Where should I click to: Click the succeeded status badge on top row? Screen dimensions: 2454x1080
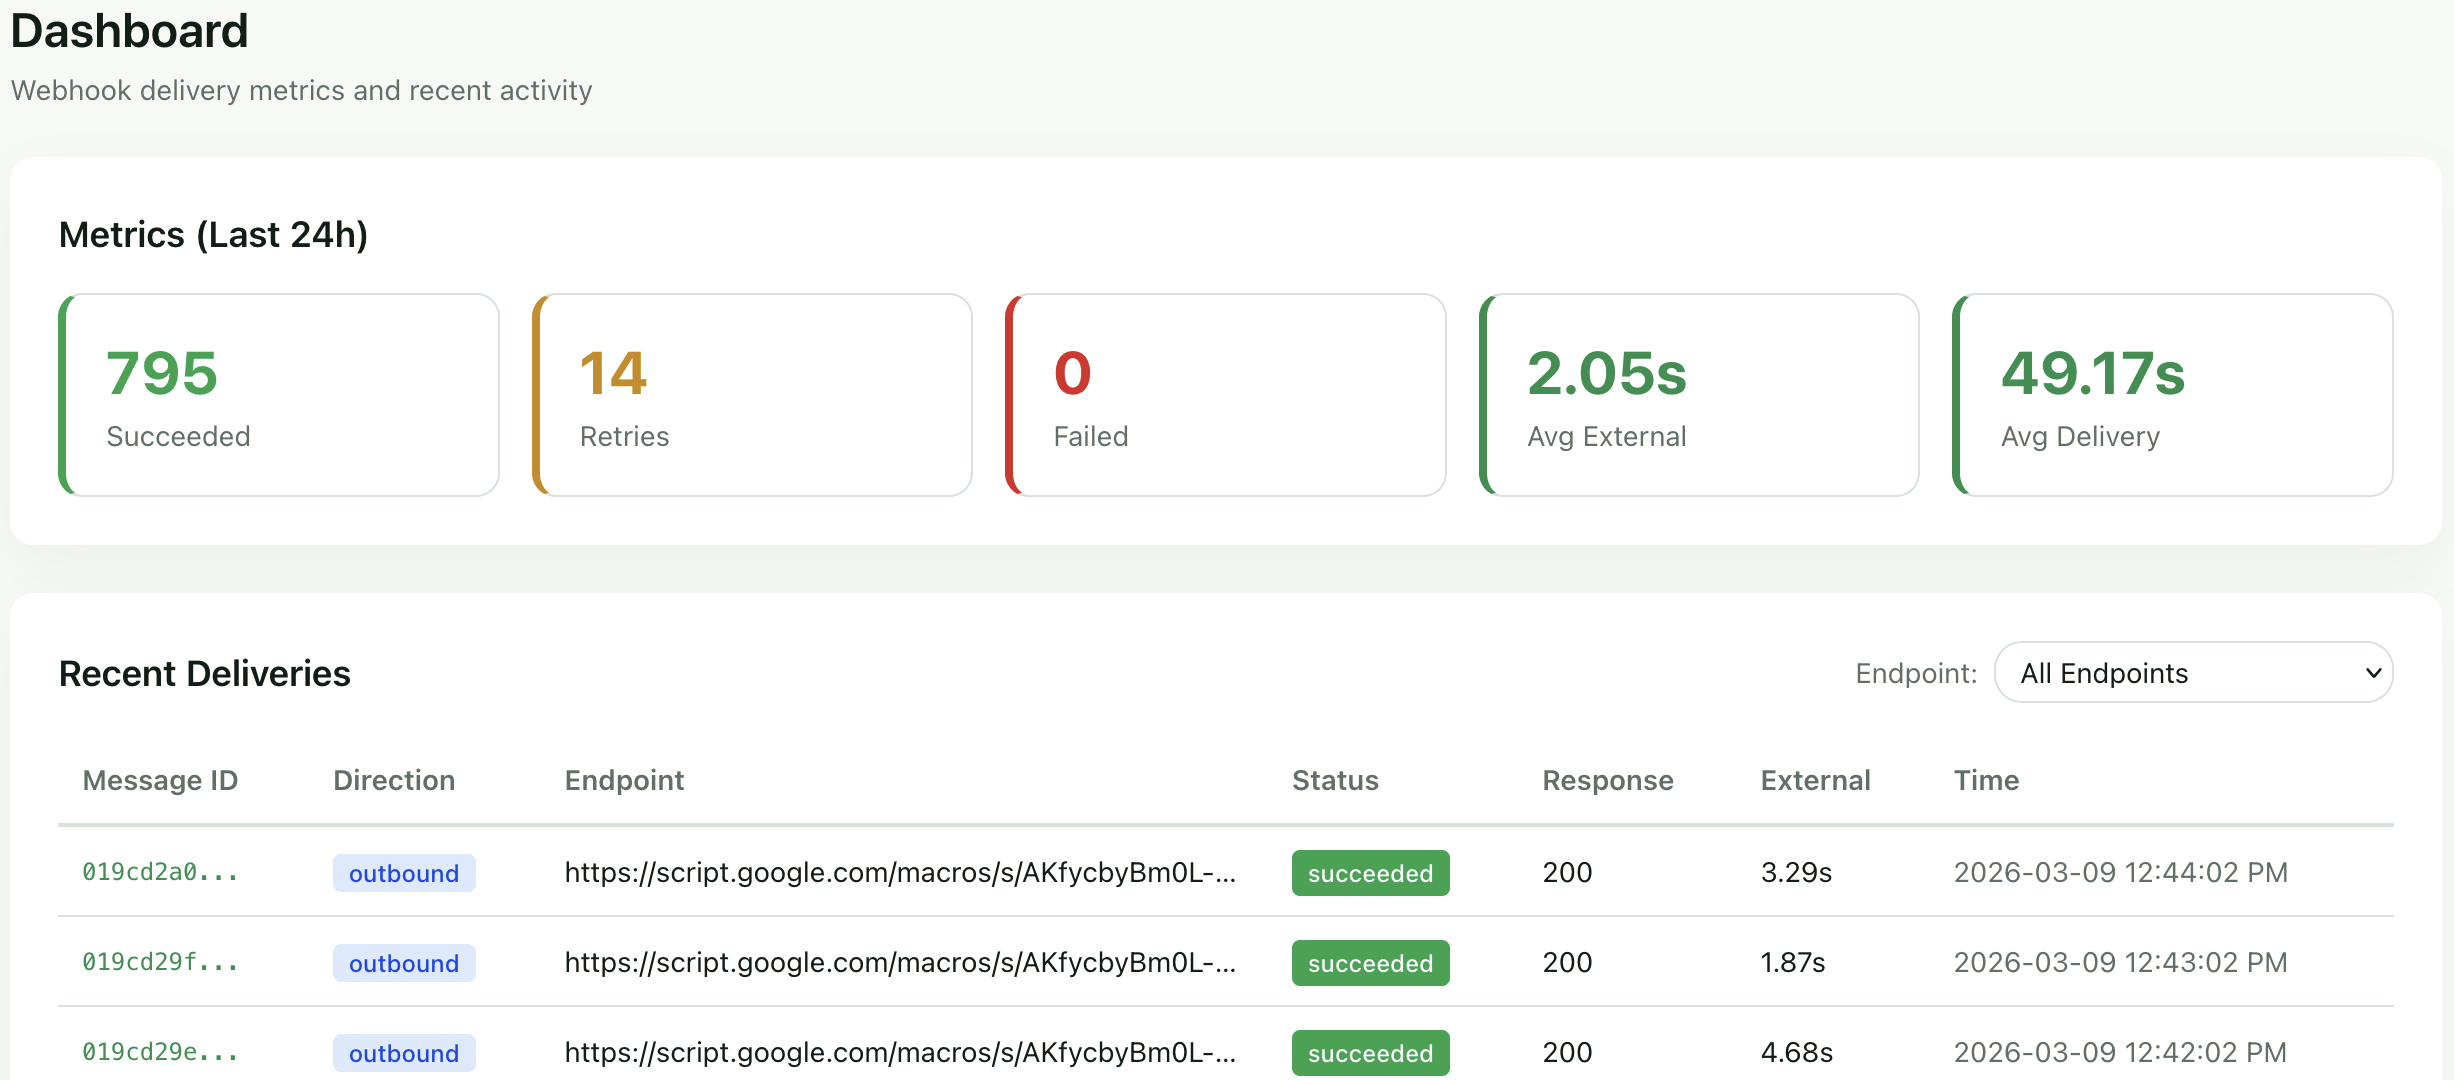pos(1370,872)
